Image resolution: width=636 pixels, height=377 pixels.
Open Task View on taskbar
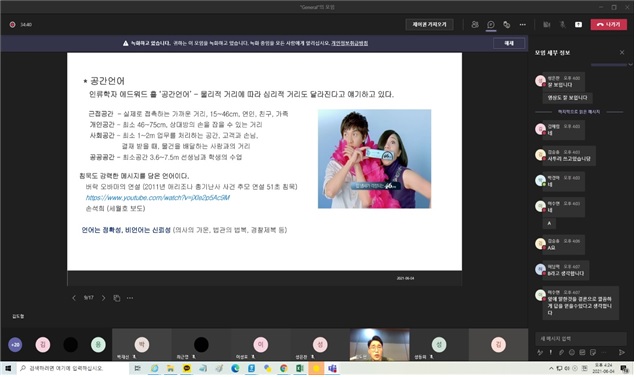(138, 368)
